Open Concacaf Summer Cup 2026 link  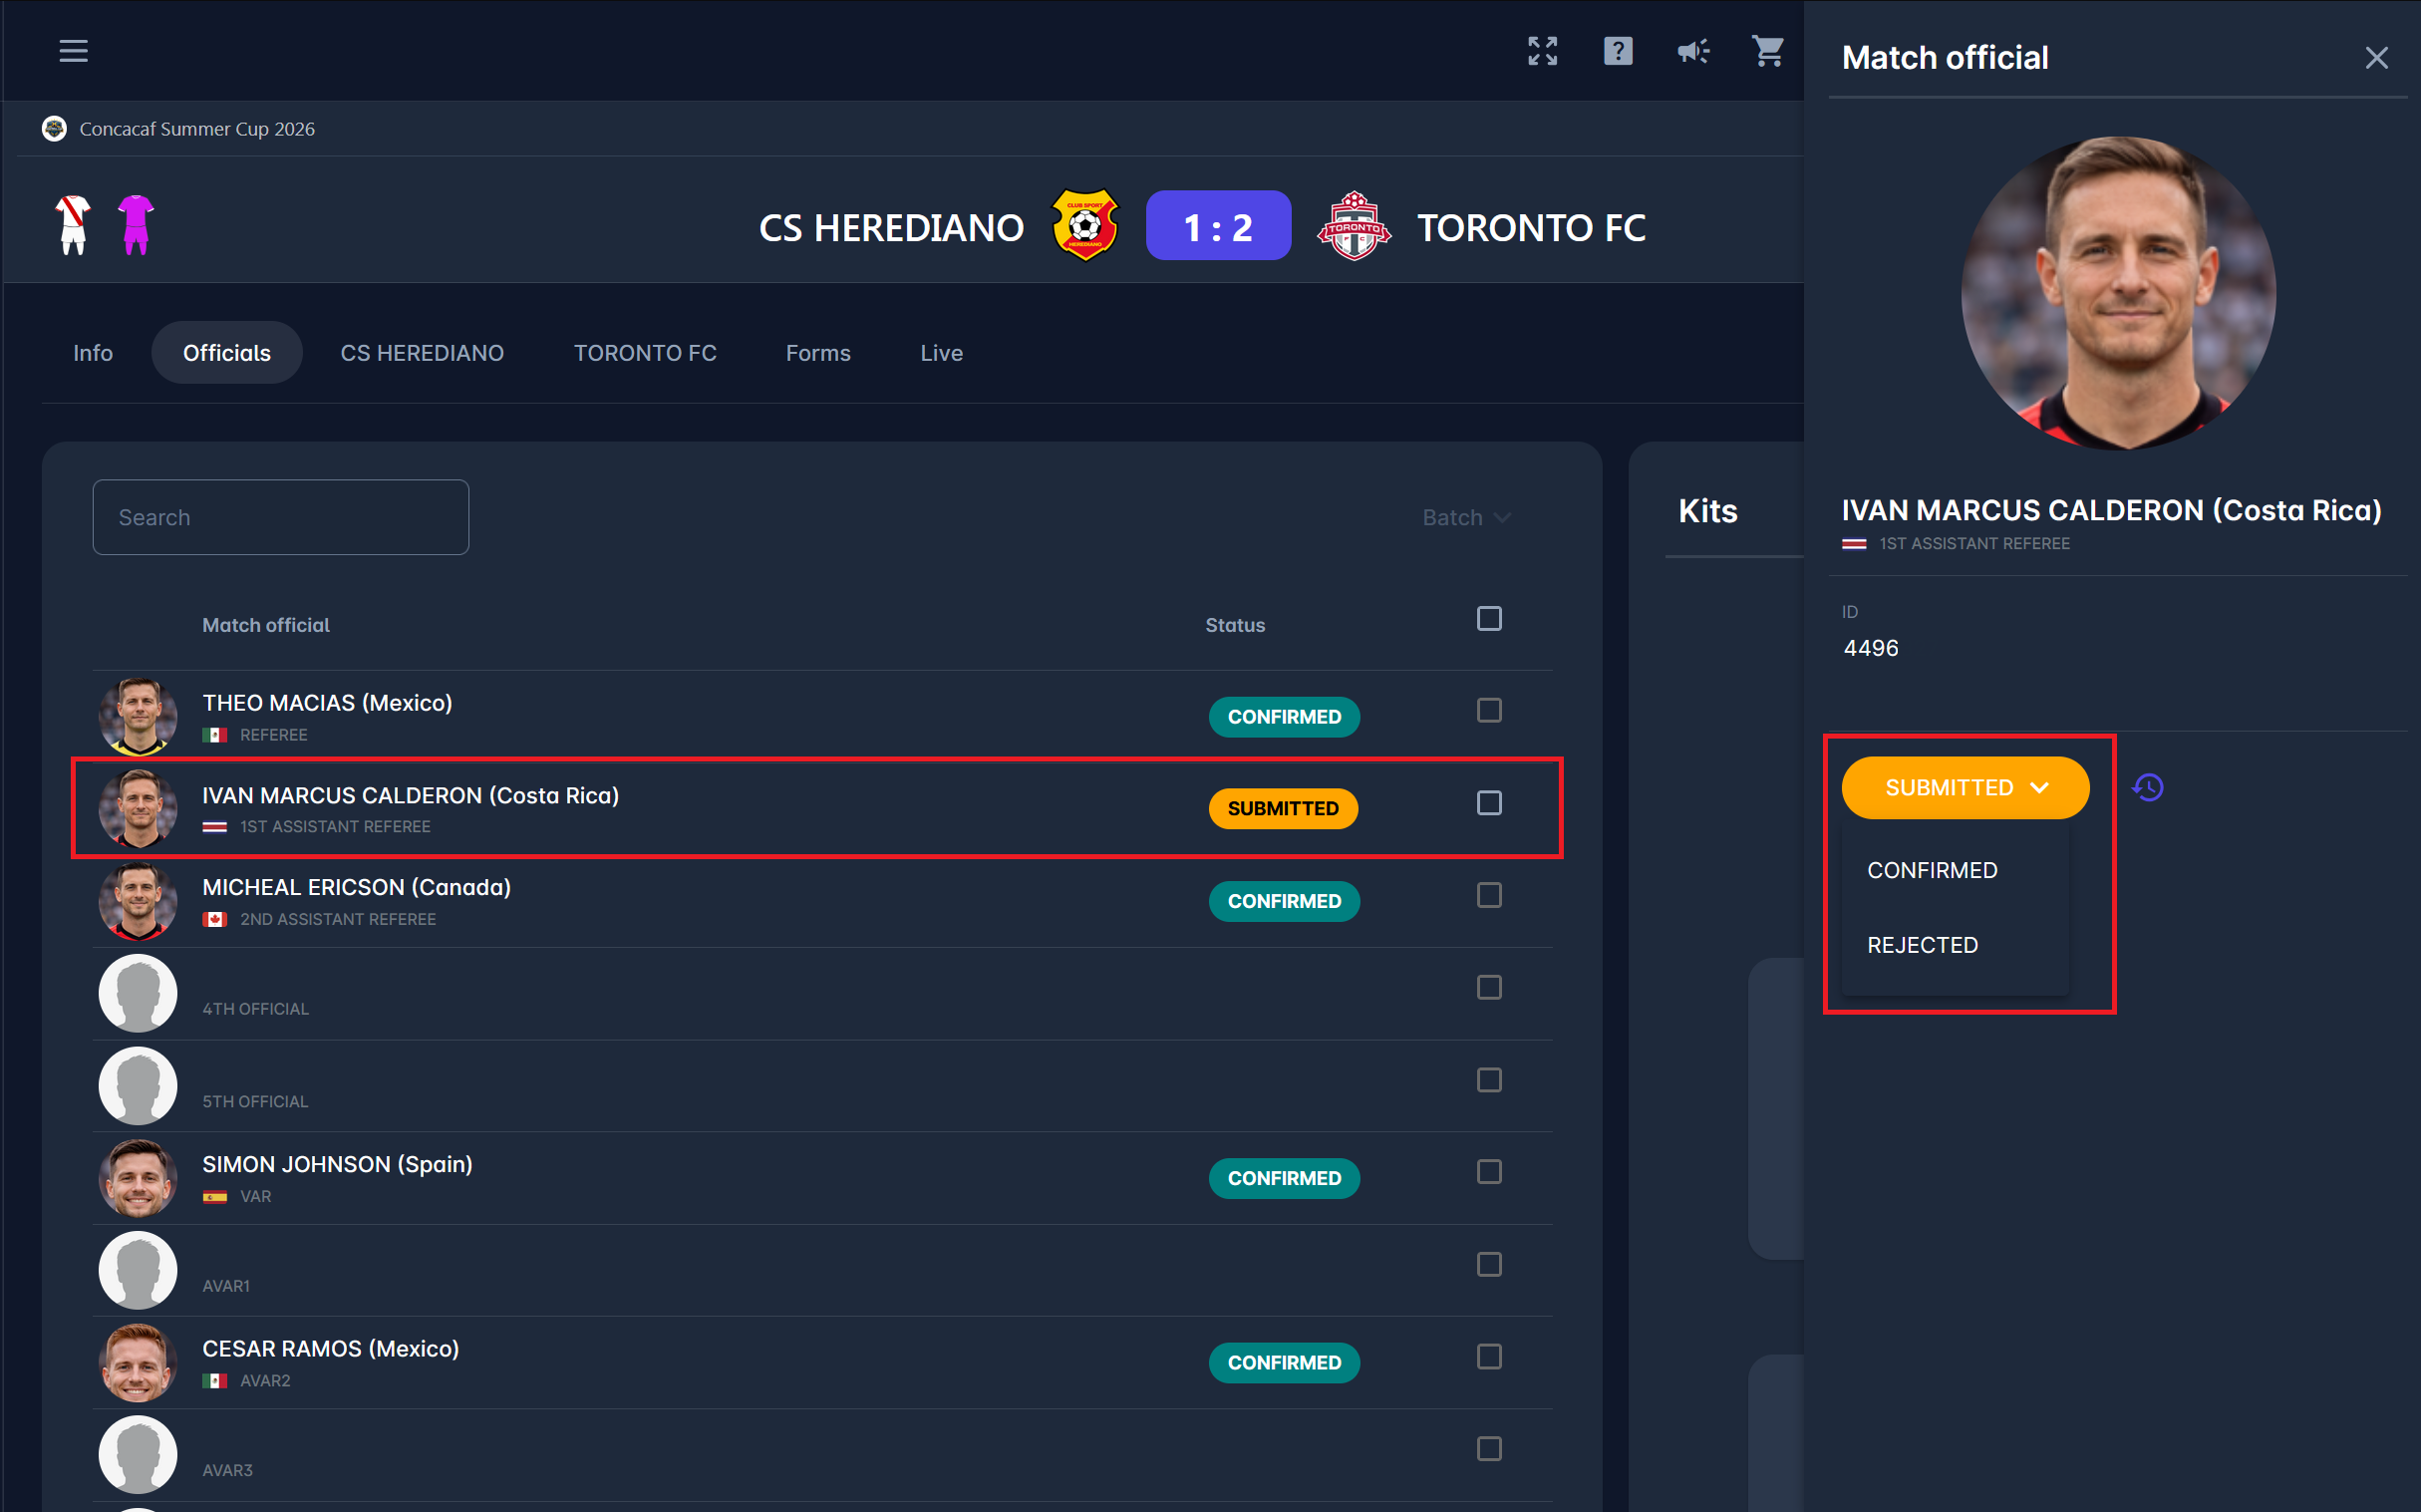[x=196, y=129]
